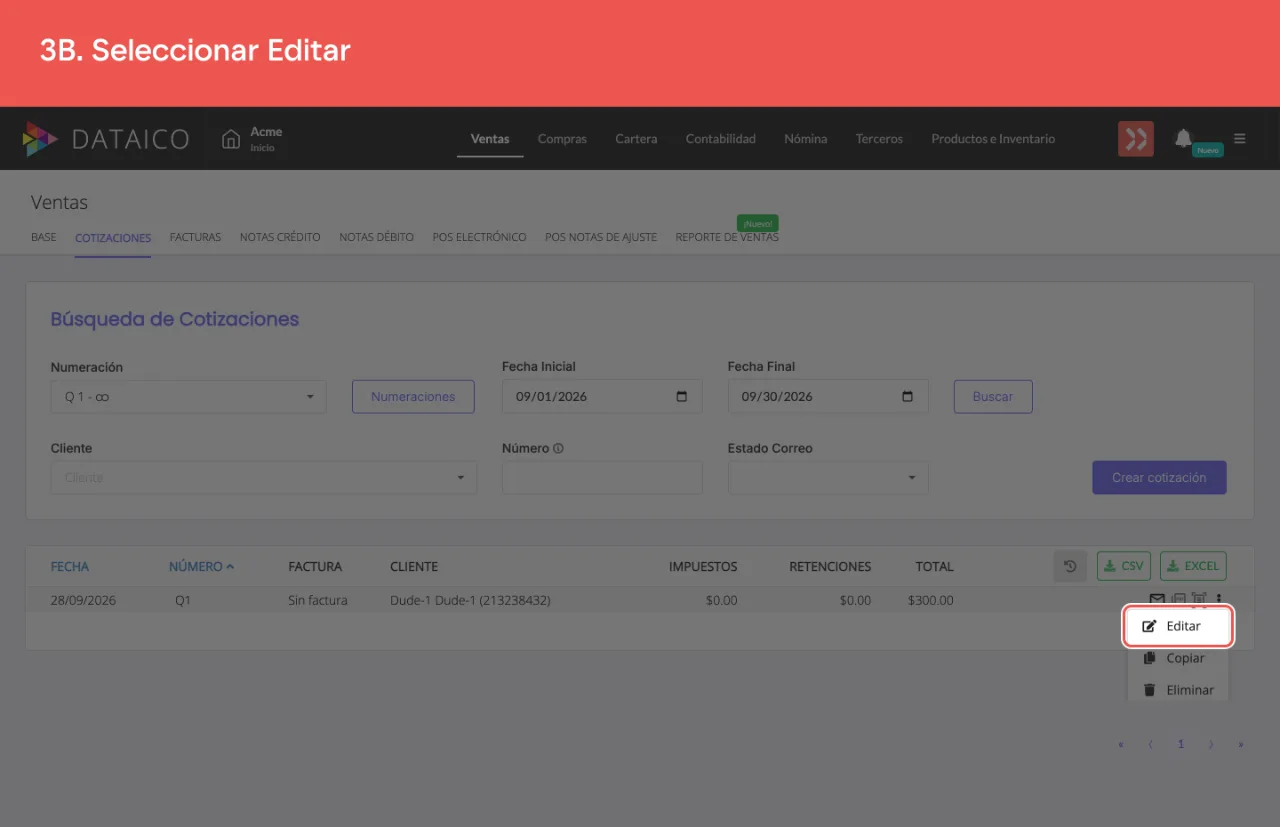Click the history refresh icon above table

point(1070,566)
